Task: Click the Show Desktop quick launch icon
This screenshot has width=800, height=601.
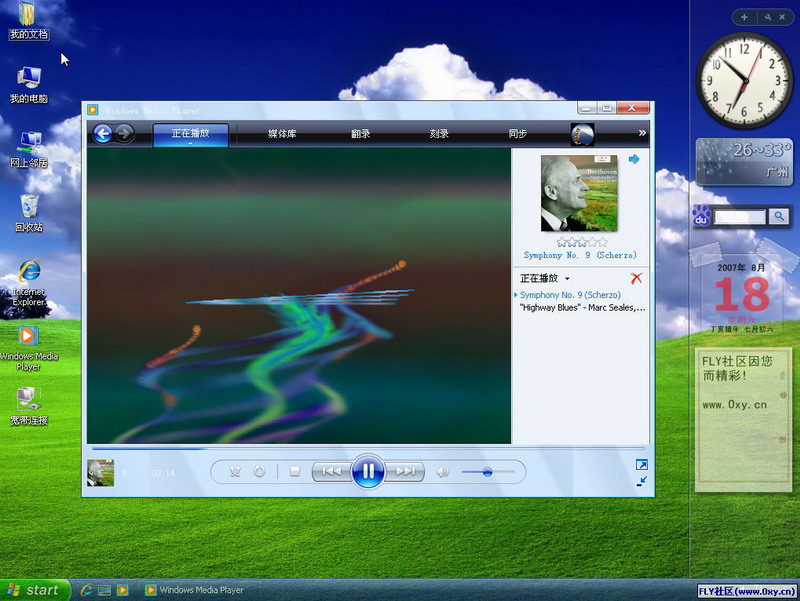Action: (x=105, y=590)
